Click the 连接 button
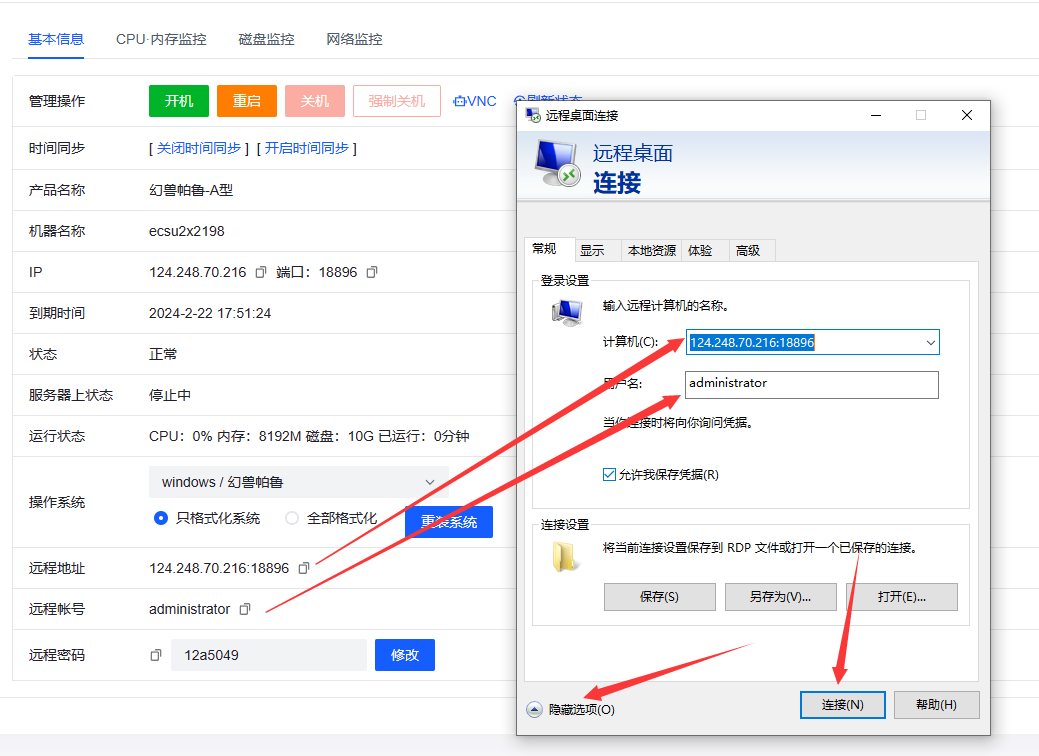This screenshot has width=1039, height=756. tap(843, 704)
